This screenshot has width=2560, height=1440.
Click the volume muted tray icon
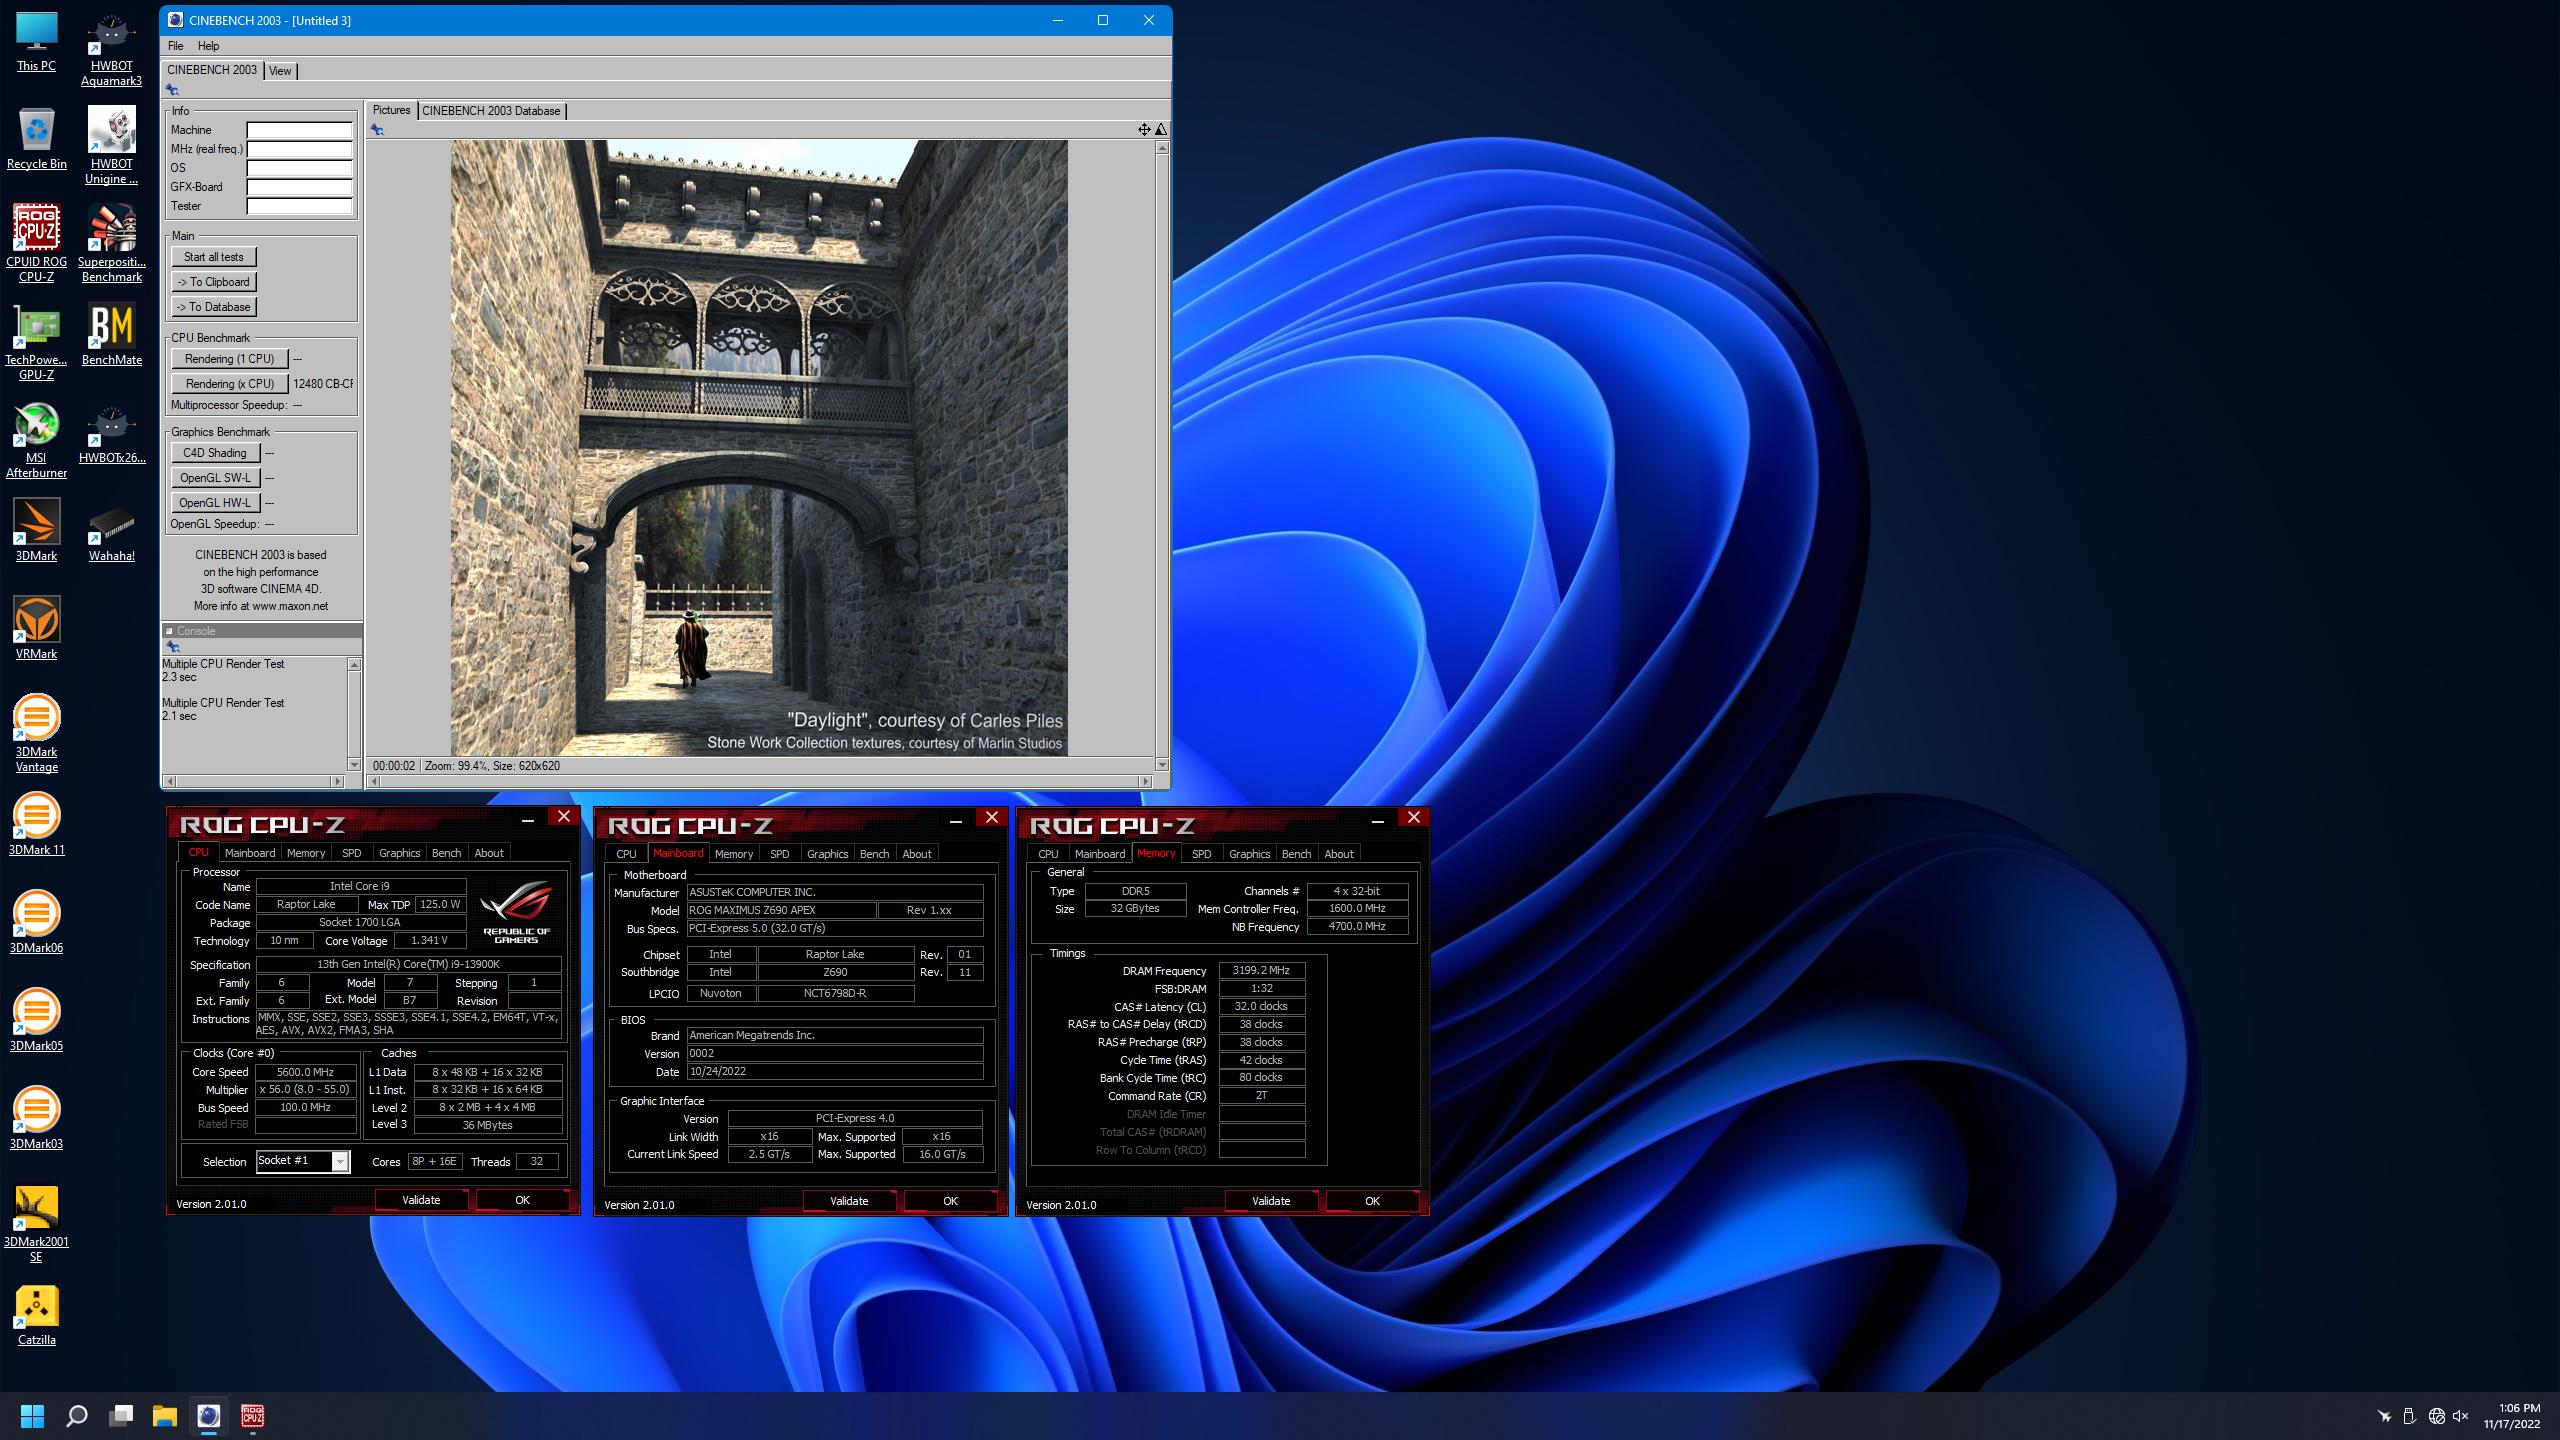2461,1416
